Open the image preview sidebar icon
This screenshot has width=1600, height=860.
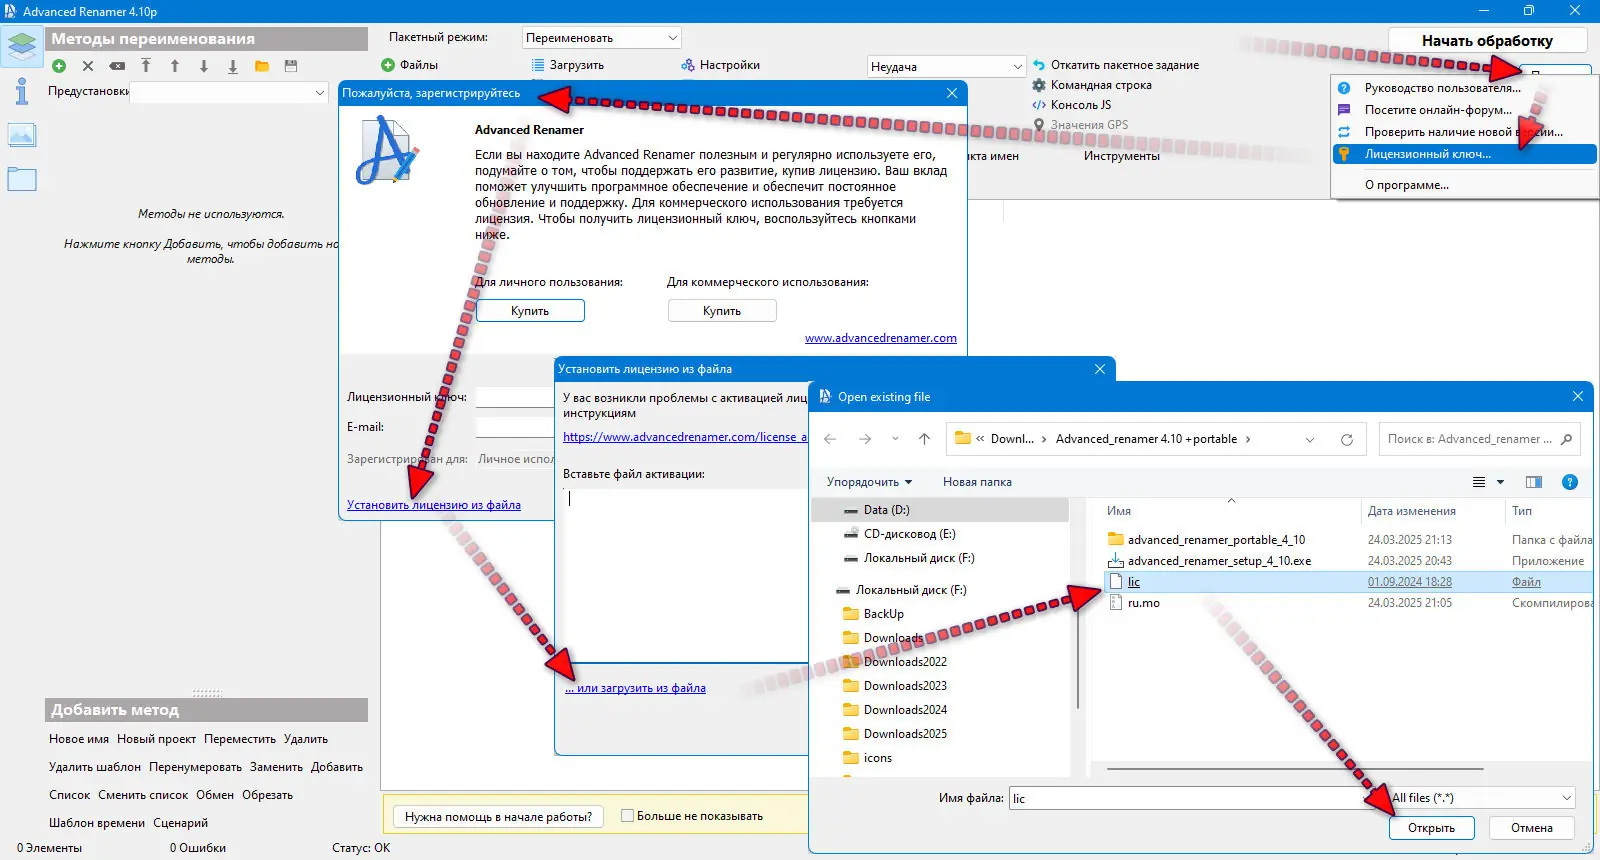(21, 135)
